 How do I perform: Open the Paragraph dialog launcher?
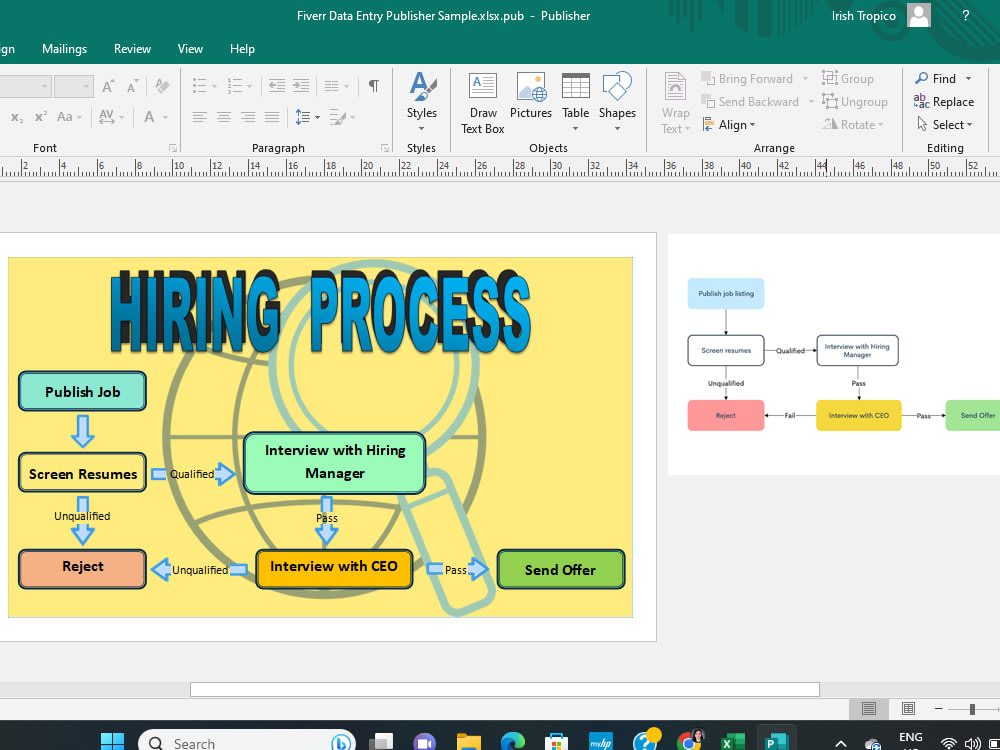[385, 148]
